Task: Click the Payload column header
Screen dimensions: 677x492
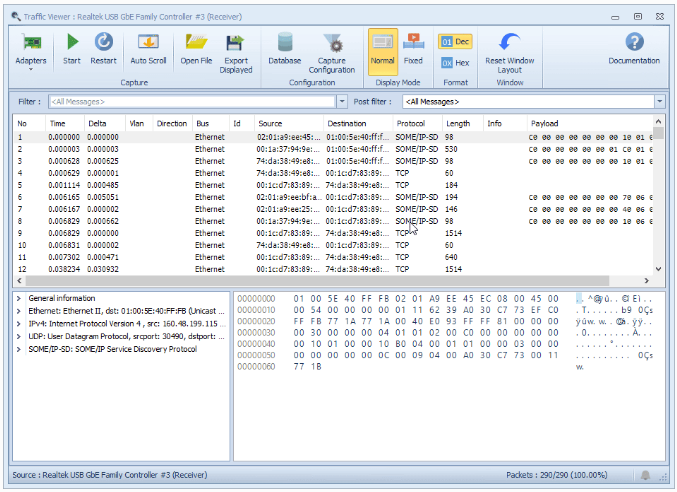Action: (x=589, y=123)
